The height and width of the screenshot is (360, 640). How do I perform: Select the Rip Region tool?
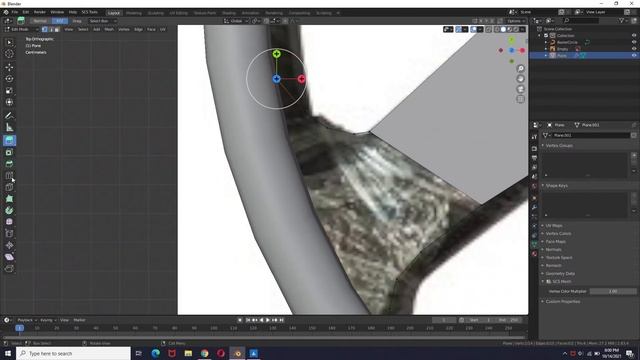tap(9, 268)
